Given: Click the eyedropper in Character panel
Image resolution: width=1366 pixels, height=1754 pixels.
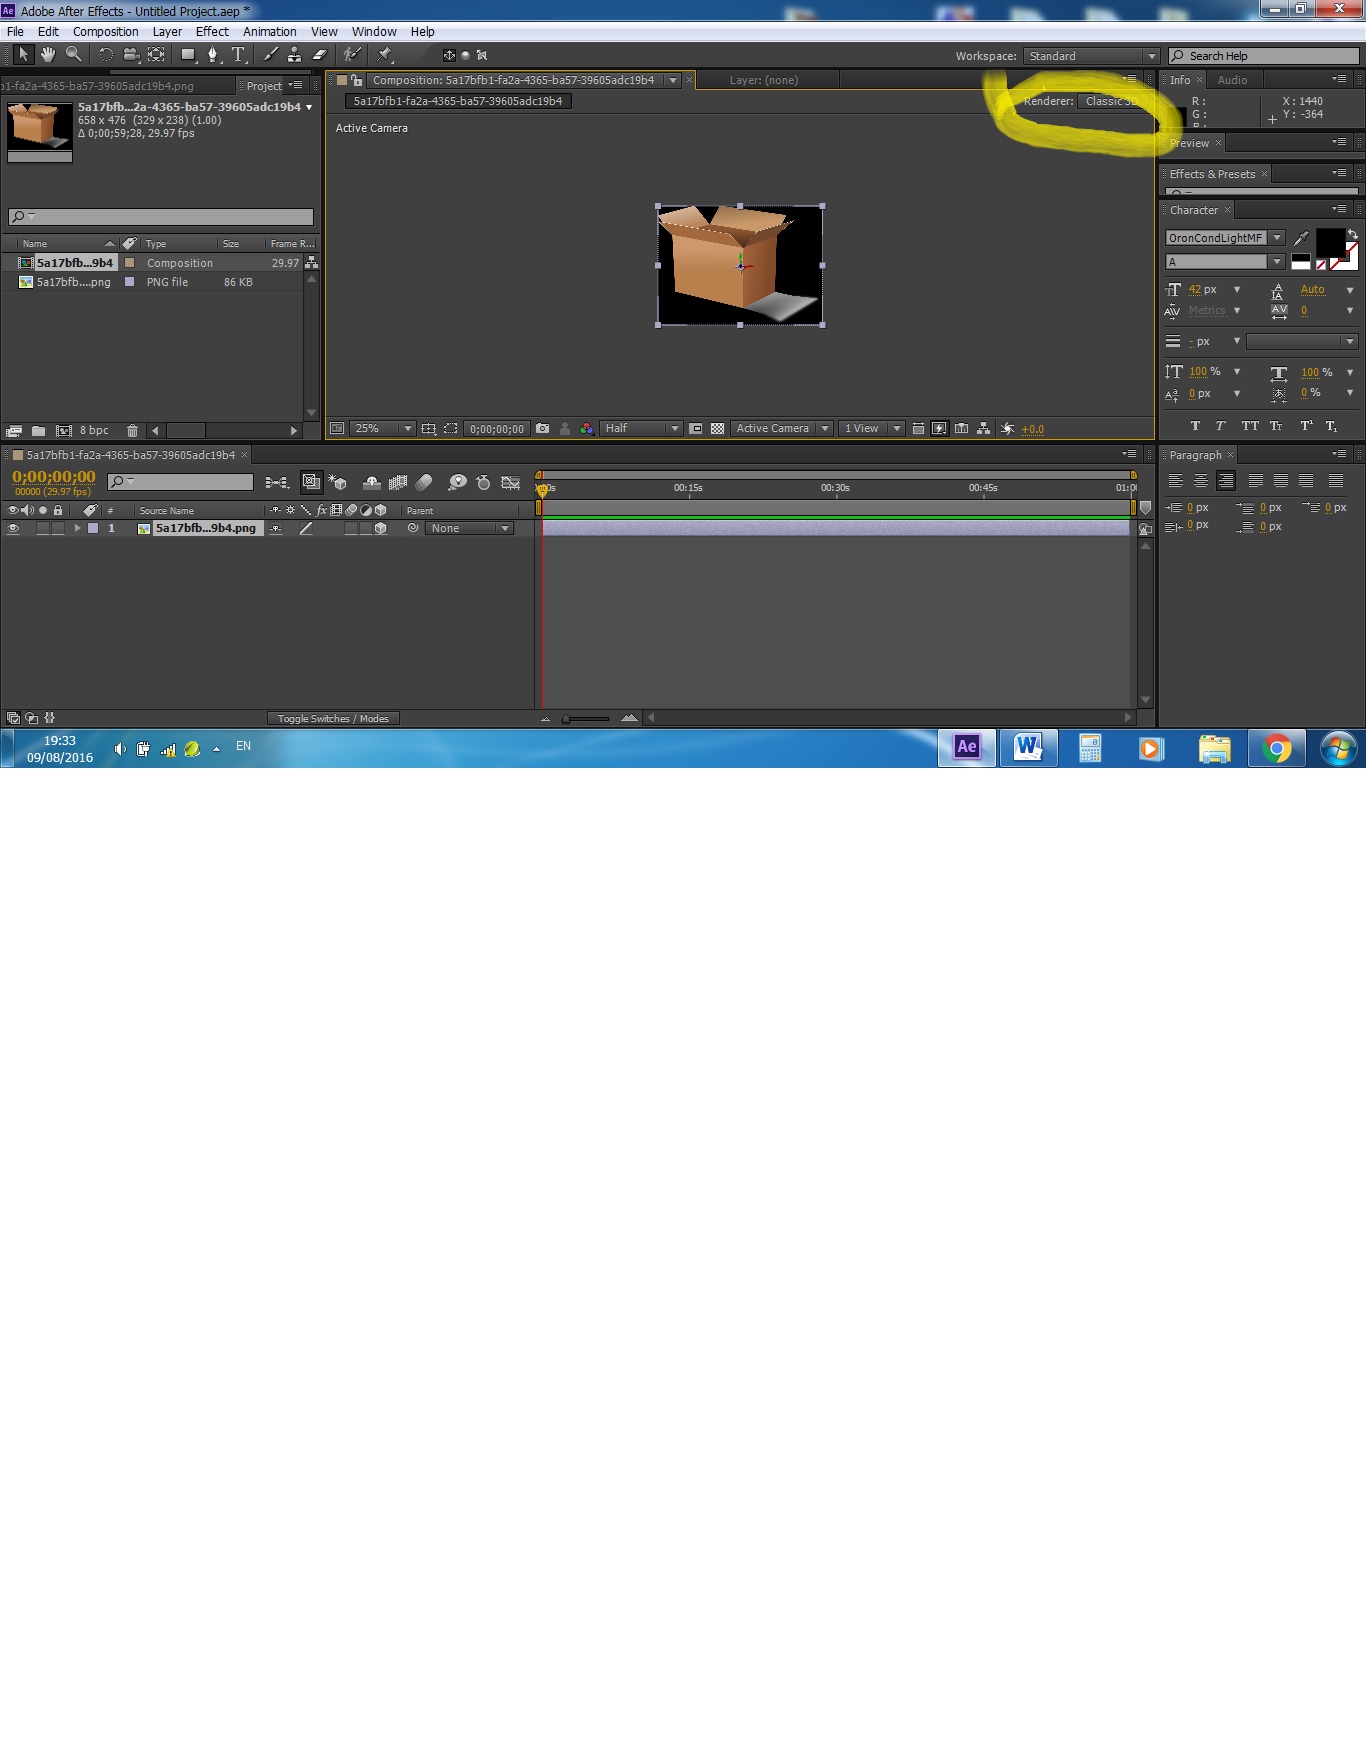Looking at the screenshot, I should coord(1301,238).
